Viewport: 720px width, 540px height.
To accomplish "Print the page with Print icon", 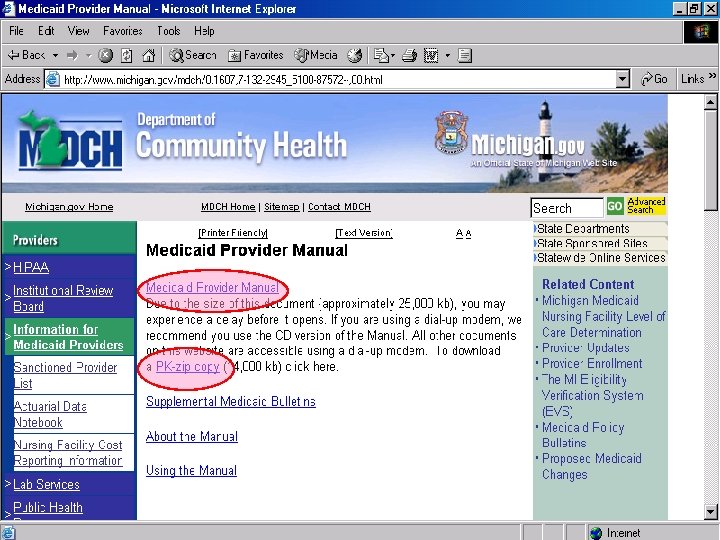I will click(409, 56).
